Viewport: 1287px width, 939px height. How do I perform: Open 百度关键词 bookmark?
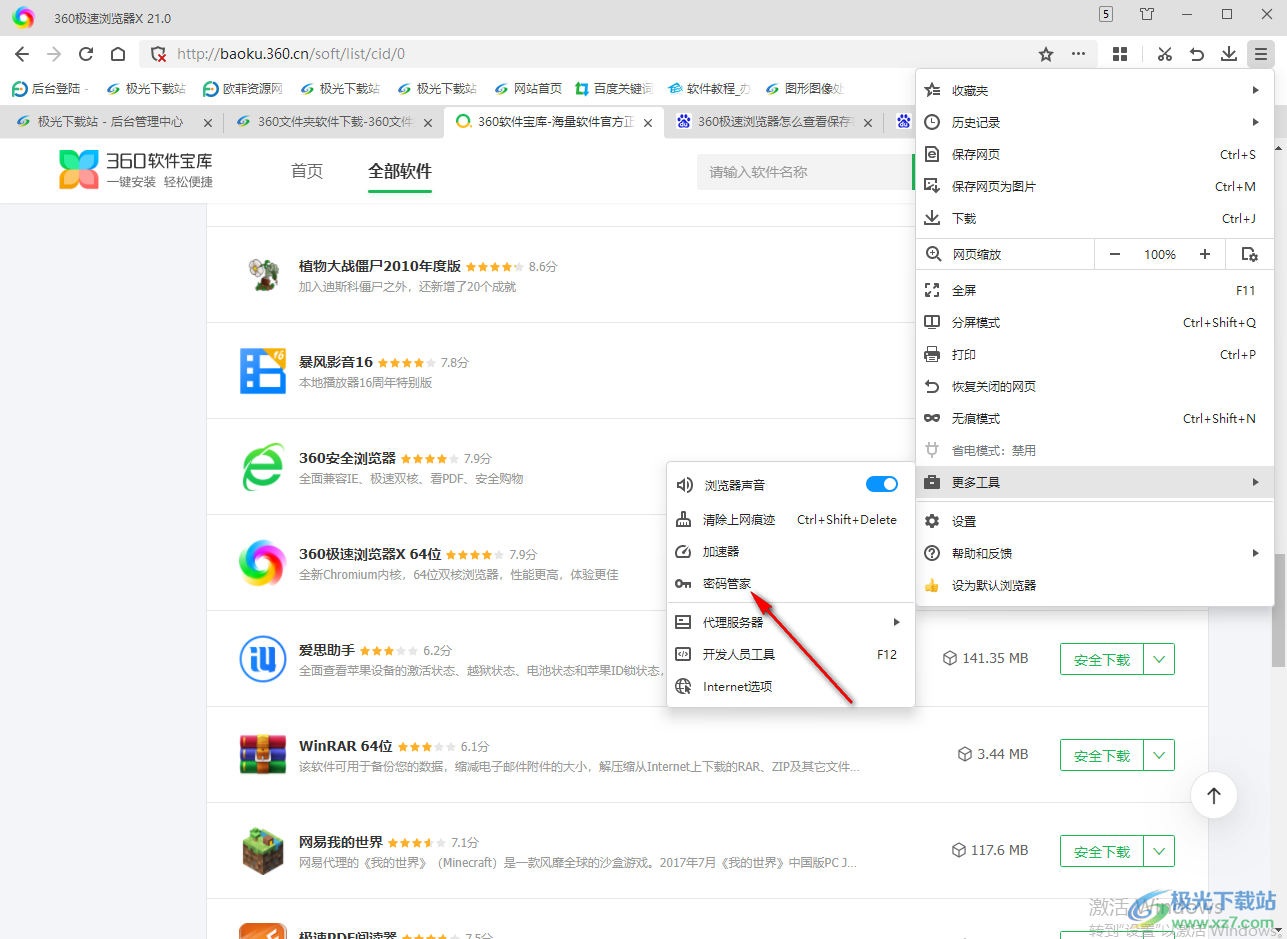pyautogui.click(x=614, y=88)
